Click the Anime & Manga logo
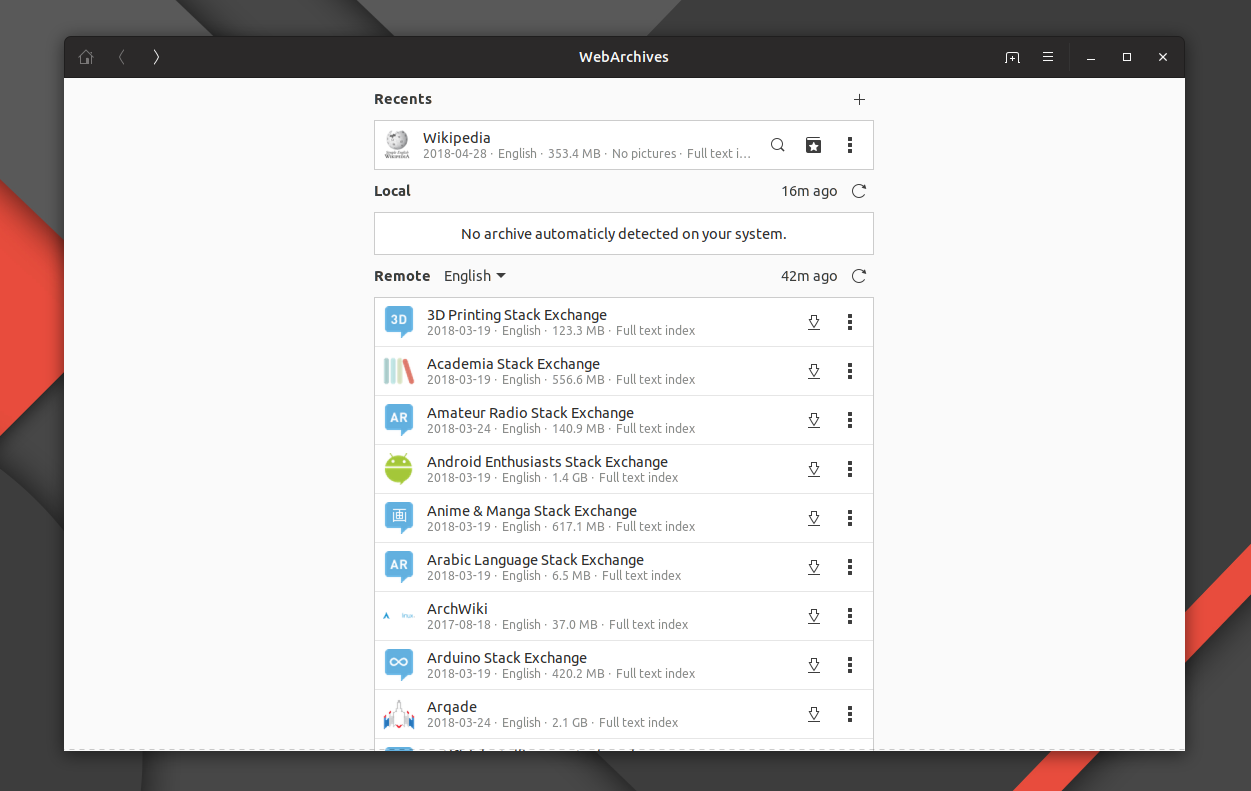Viewport: 1251px width, 791px height. 399,518
